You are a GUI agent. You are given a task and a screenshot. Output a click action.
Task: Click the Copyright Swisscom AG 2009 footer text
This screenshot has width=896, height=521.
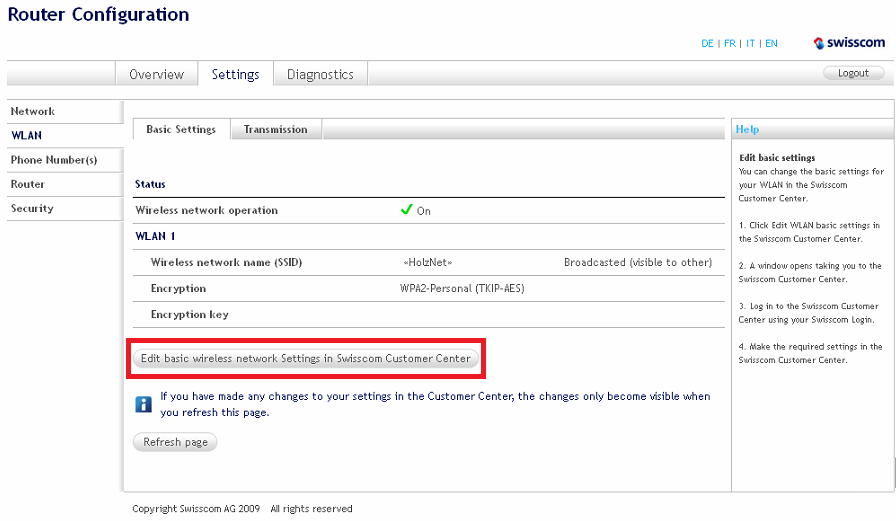(196, 508)
